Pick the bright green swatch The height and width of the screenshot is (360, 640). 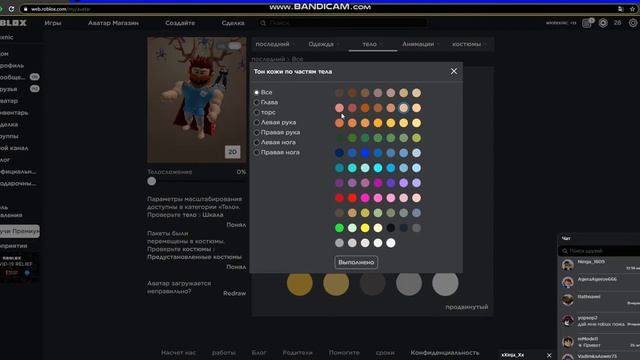339,228
